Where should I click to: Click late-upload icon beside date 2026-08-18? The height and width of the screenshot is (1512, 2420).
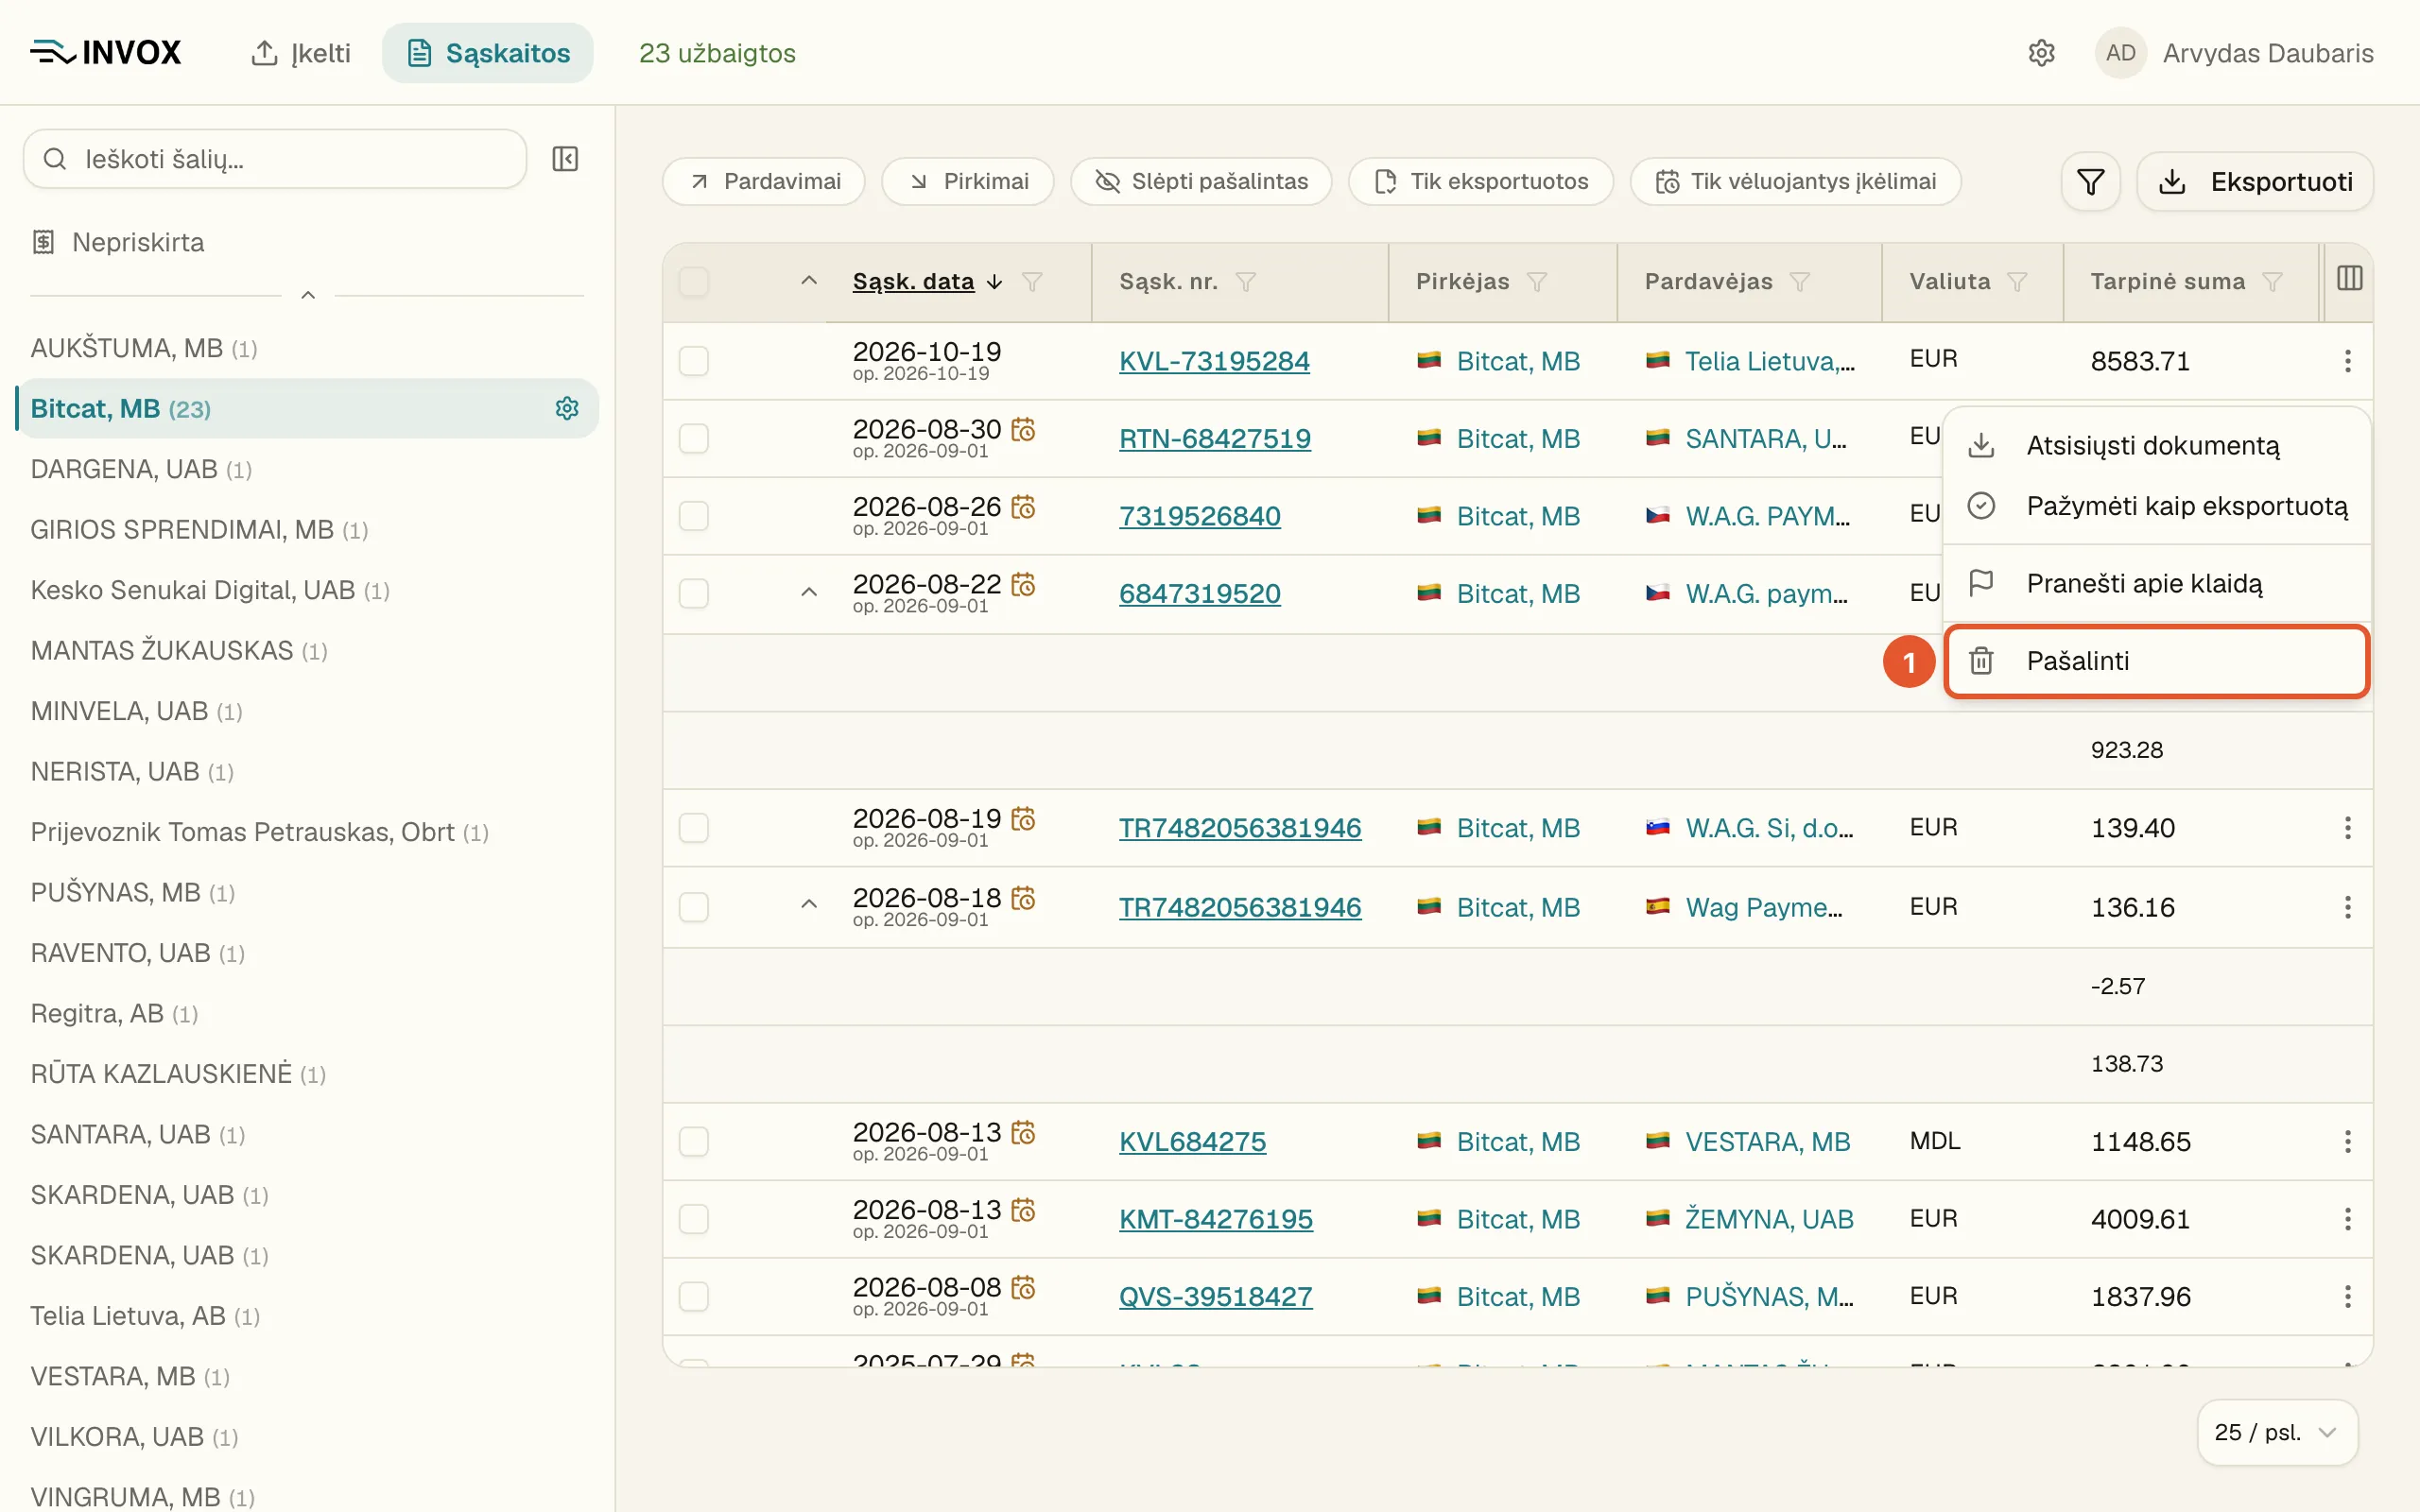pos(1023,898)
